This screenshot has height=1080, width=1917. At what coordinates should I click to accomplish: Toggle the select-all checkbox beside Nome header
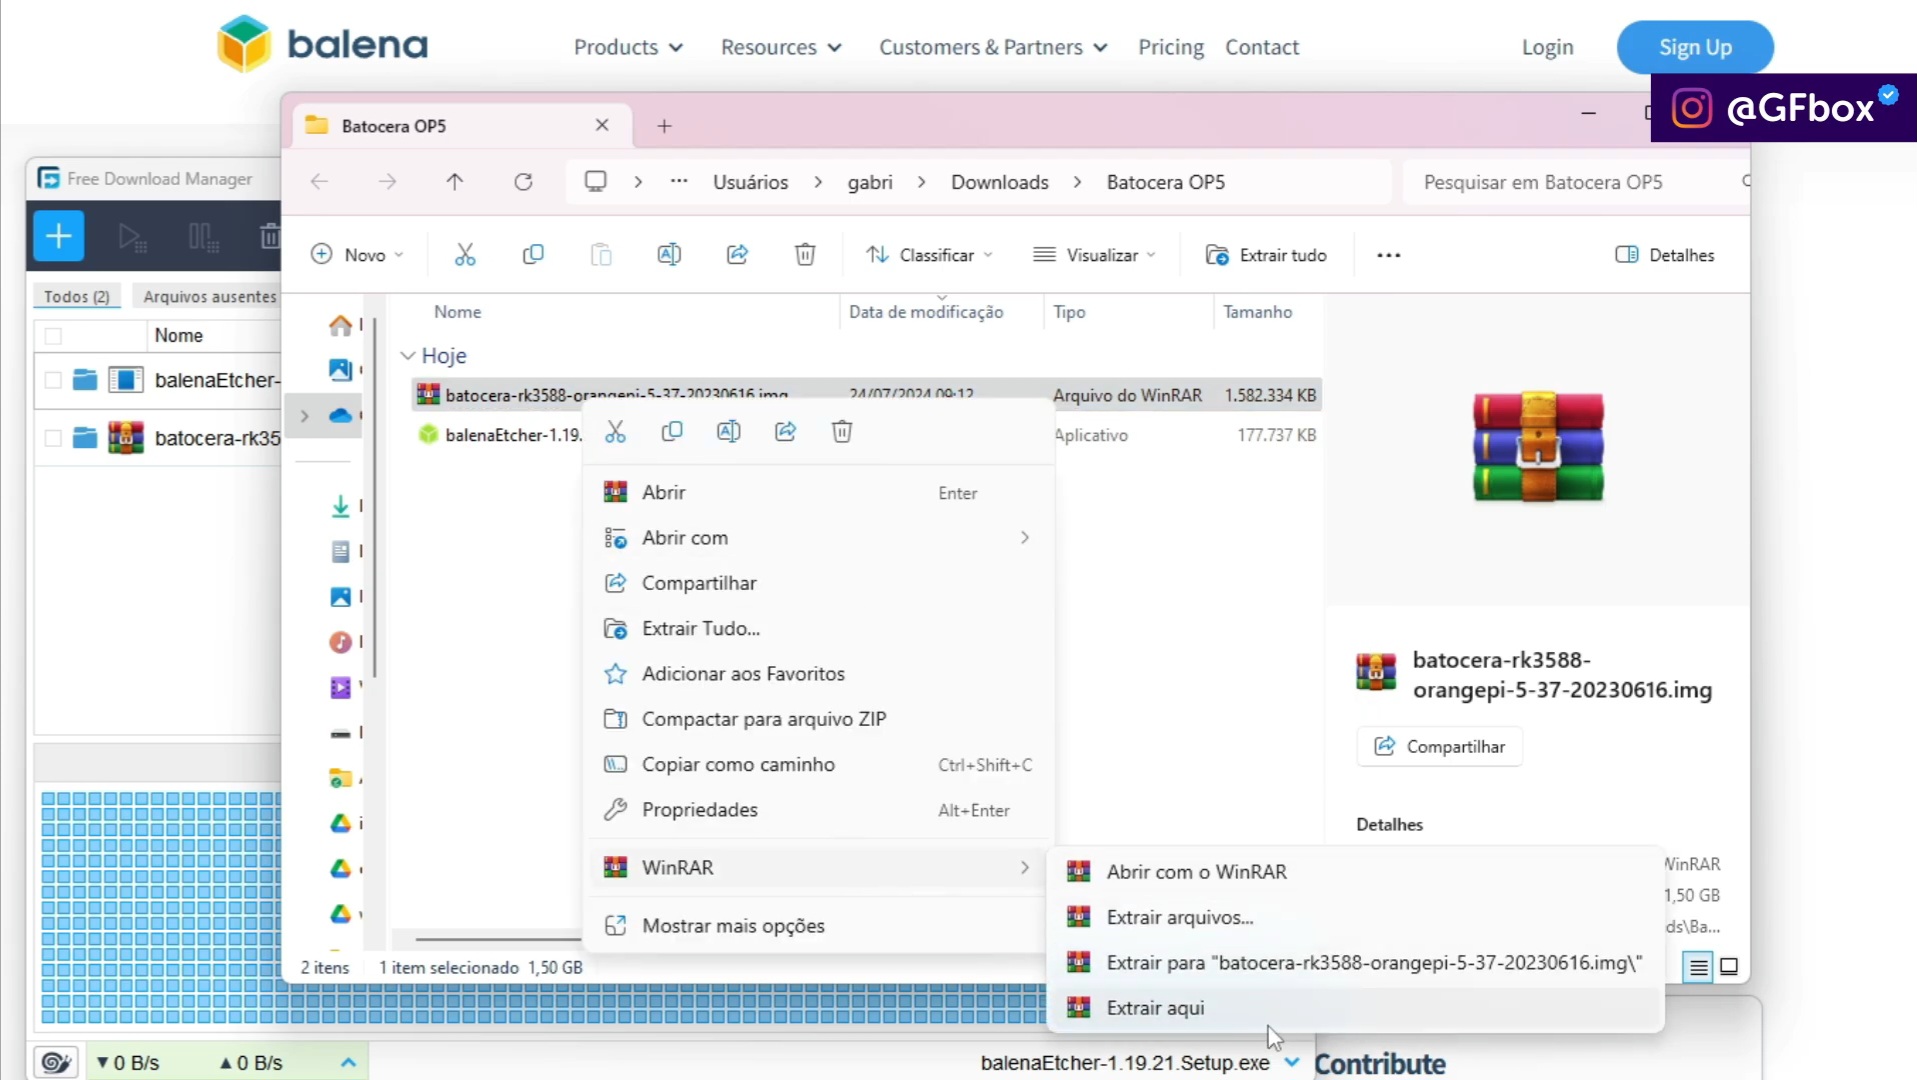click(53, 336)
